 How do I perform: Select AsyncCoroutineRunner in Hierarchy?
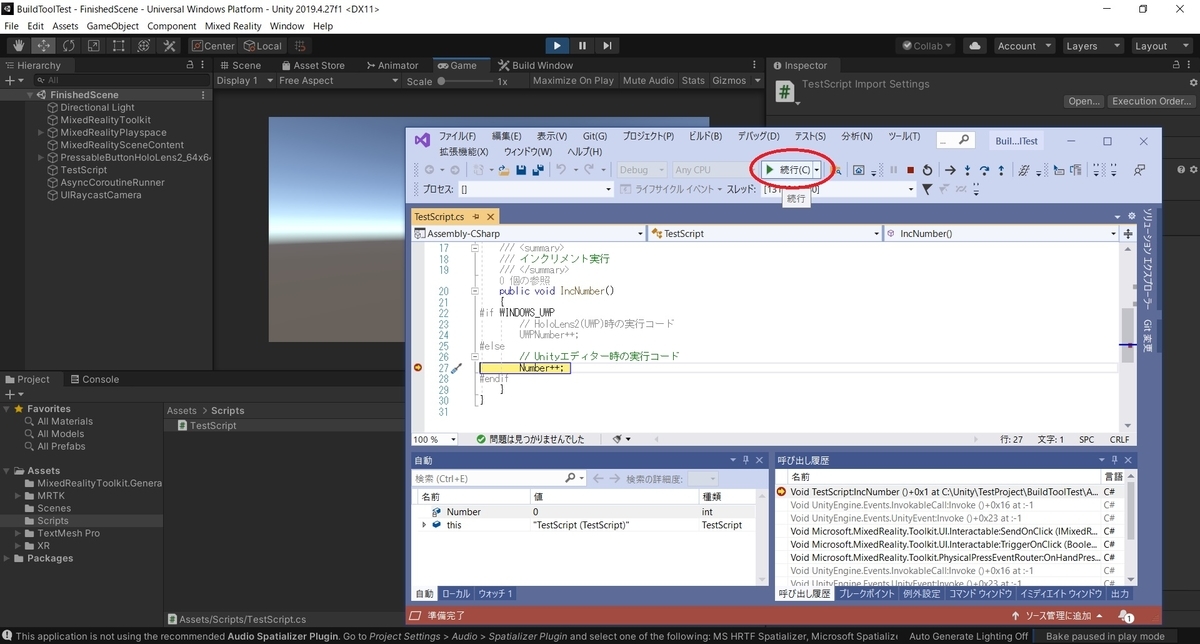[112, 182]
